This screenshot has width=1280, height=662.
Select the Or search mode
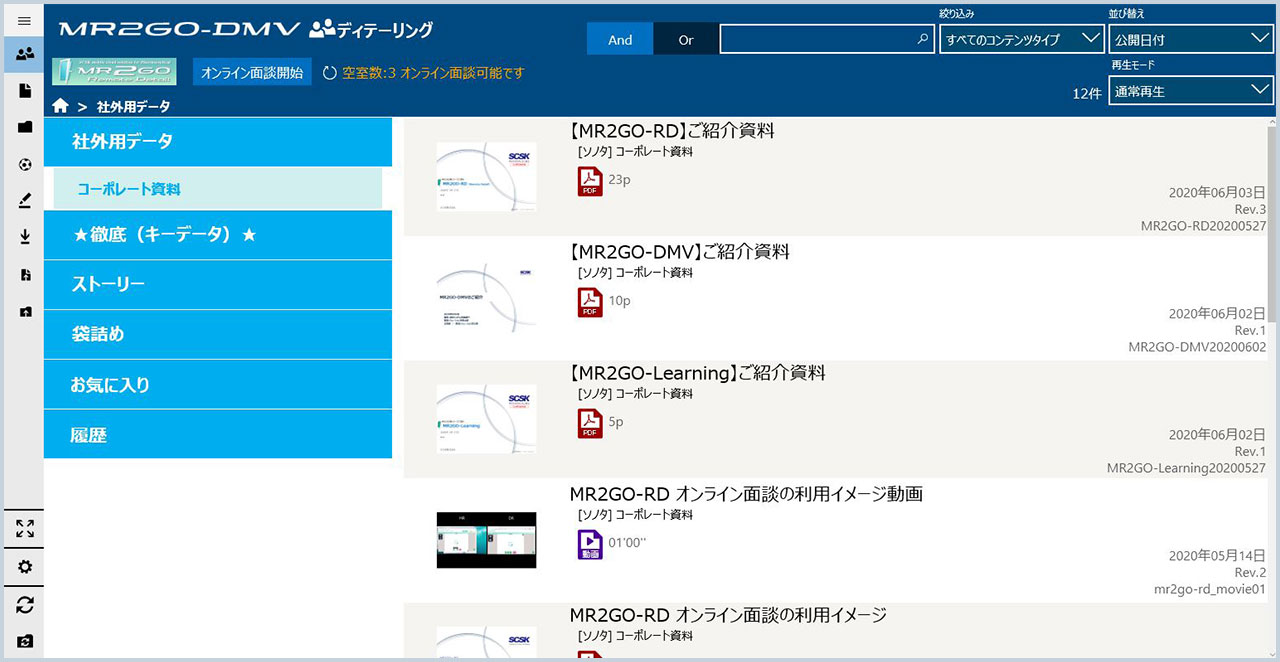click(686, 40)
